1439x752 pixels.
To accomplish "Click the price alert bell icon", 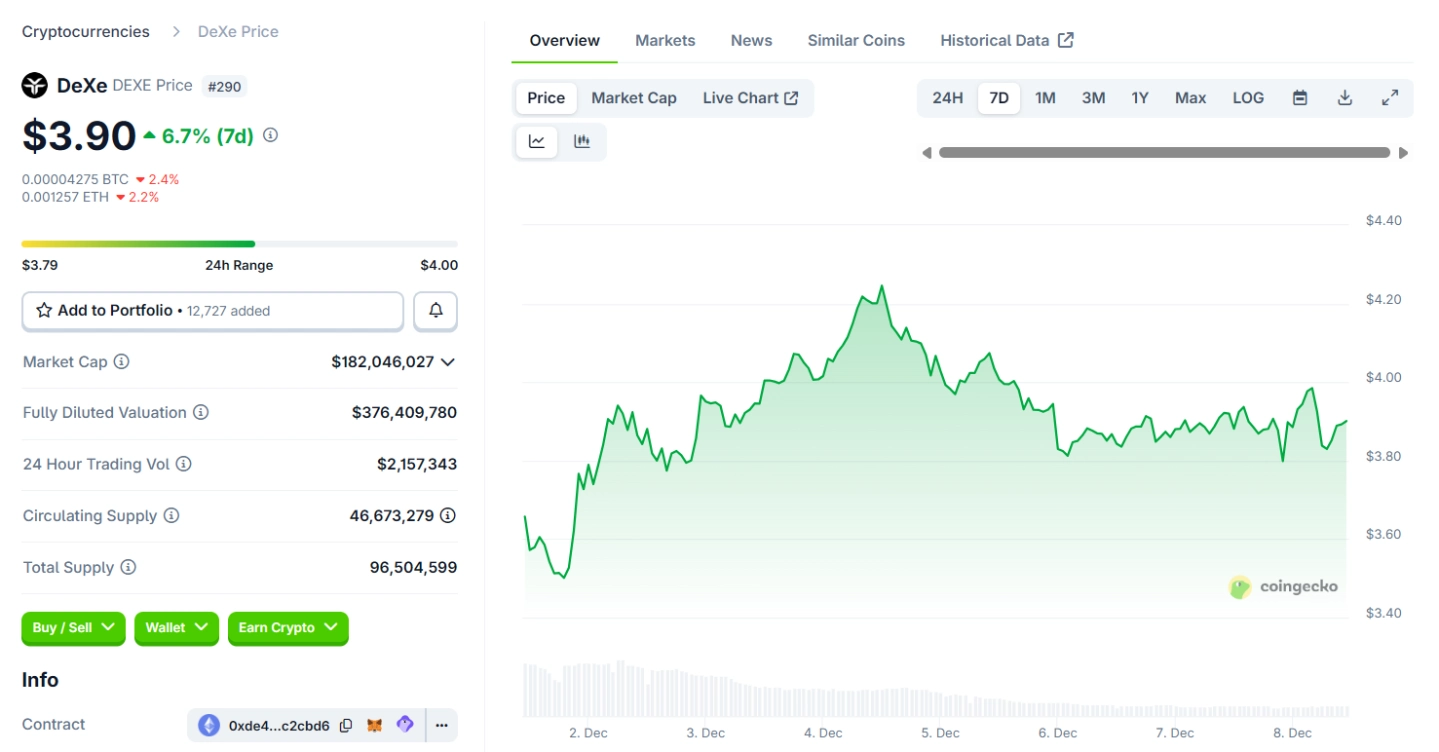I will [435, 311].
